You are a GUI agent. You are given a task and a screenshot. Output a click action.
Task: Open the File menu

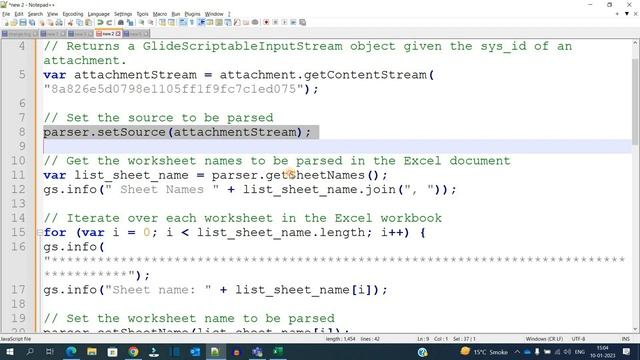coord(6,14)
